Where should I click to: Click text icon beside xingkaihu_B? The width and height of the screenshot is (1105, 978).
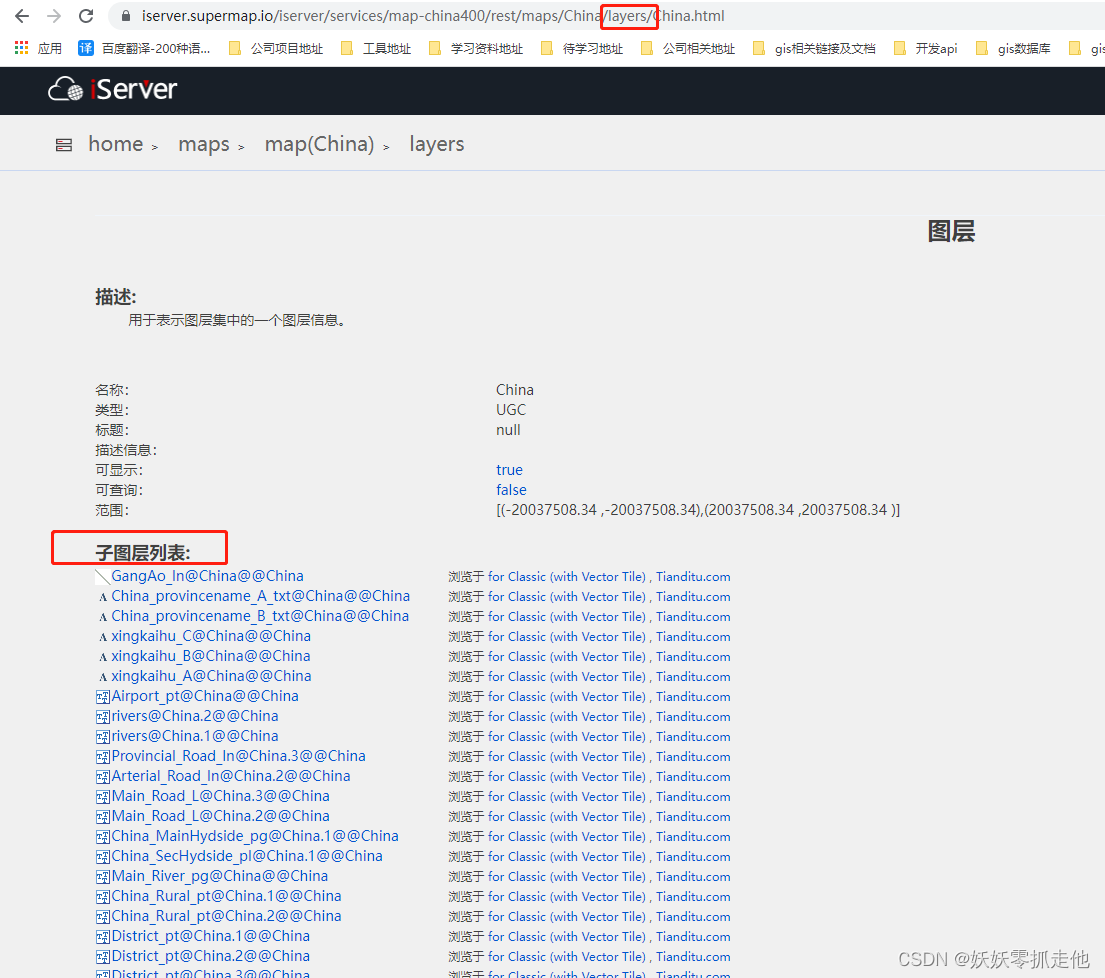pos(104,657)
